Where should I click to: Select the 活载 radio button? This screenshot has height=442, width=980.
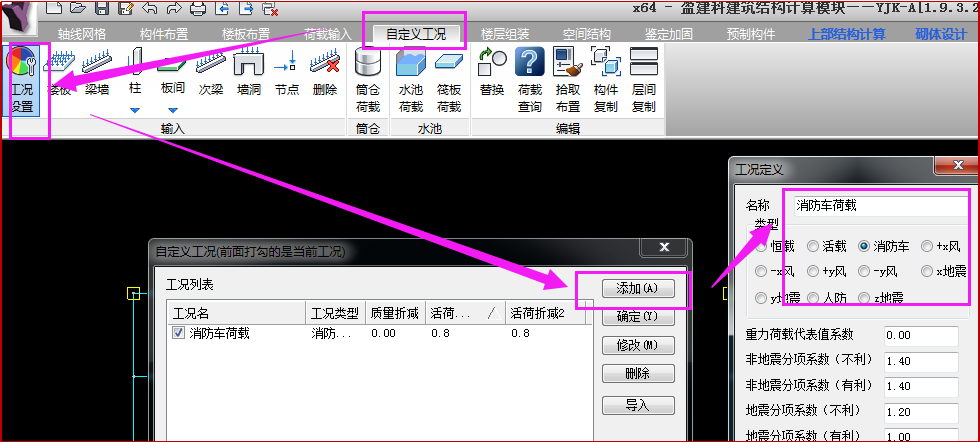[x=814, y=245]
